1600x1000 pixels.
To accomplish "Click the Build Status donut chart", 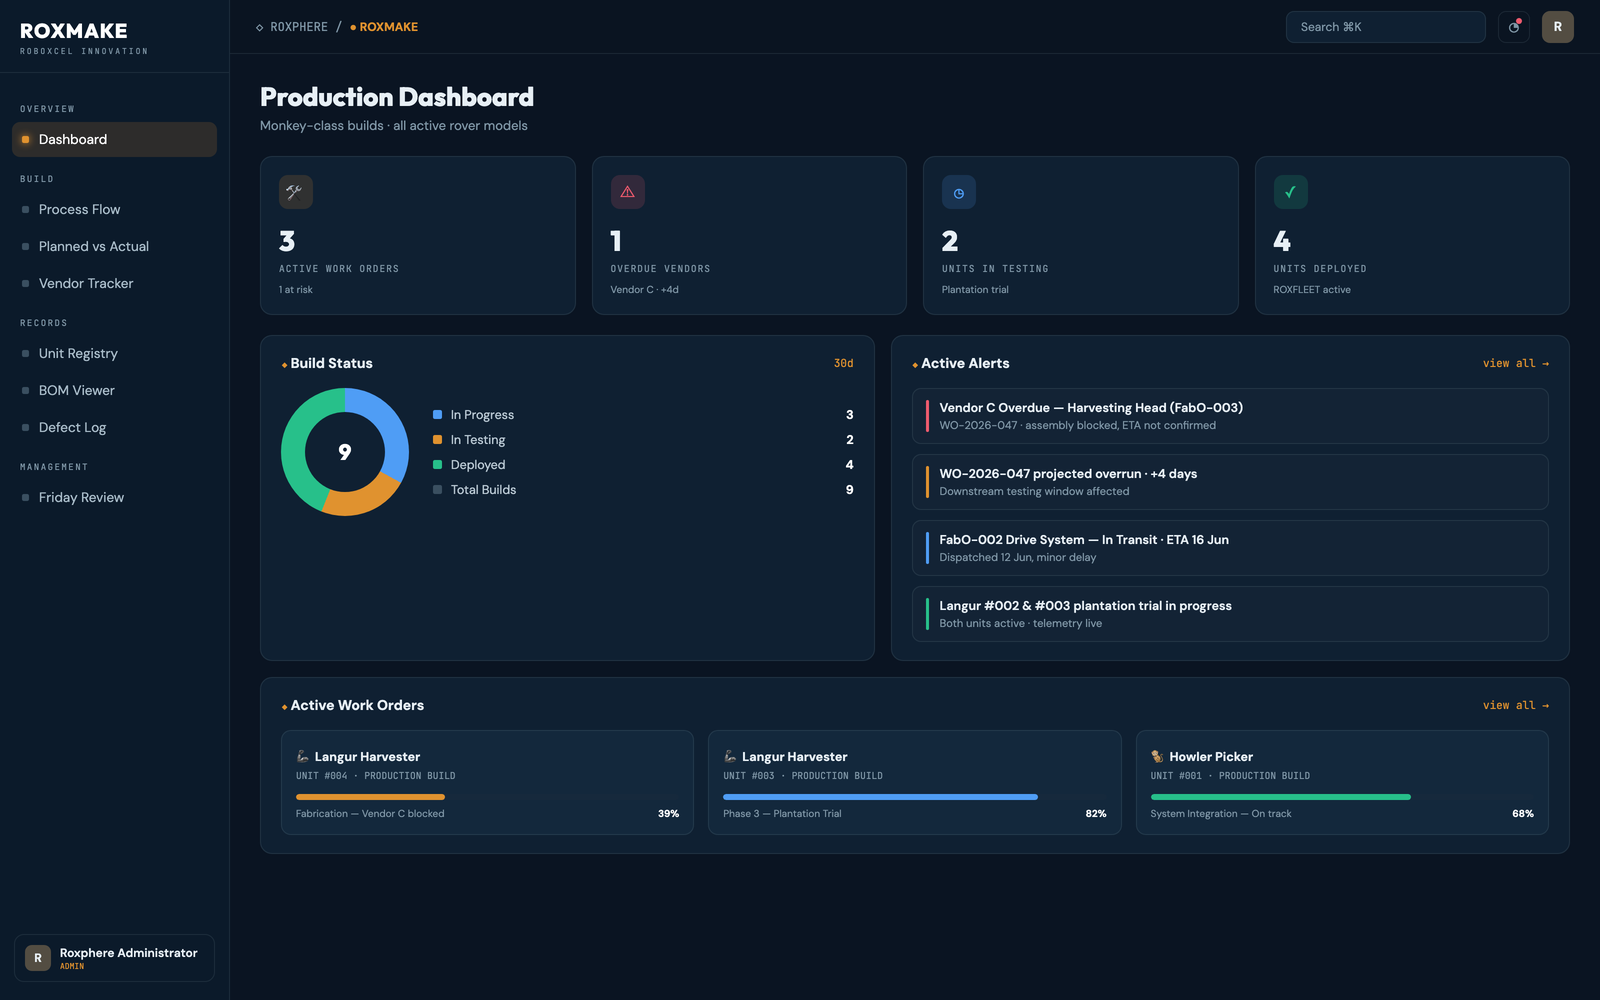I will pyautogui.click(x=345, y=452).
